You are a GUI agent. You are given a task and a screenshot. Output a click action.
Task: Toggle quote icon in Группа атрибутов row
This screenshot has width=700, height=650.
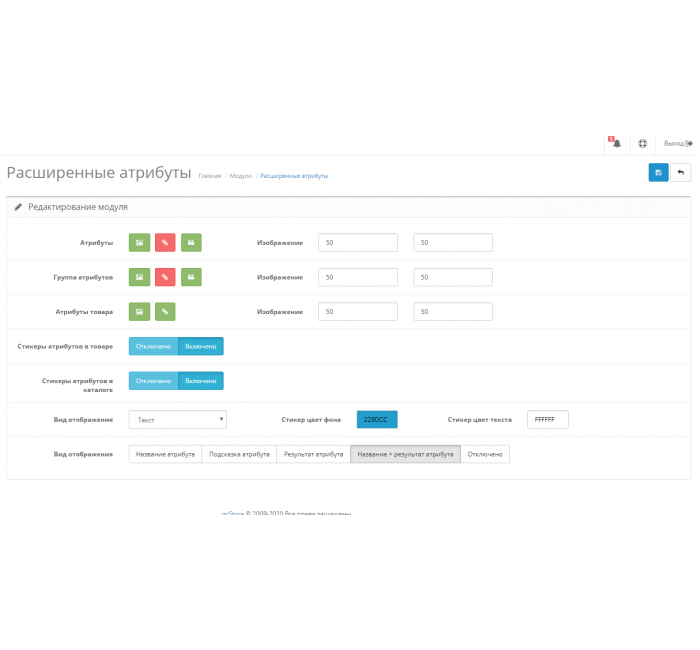[x=191, y=277]
